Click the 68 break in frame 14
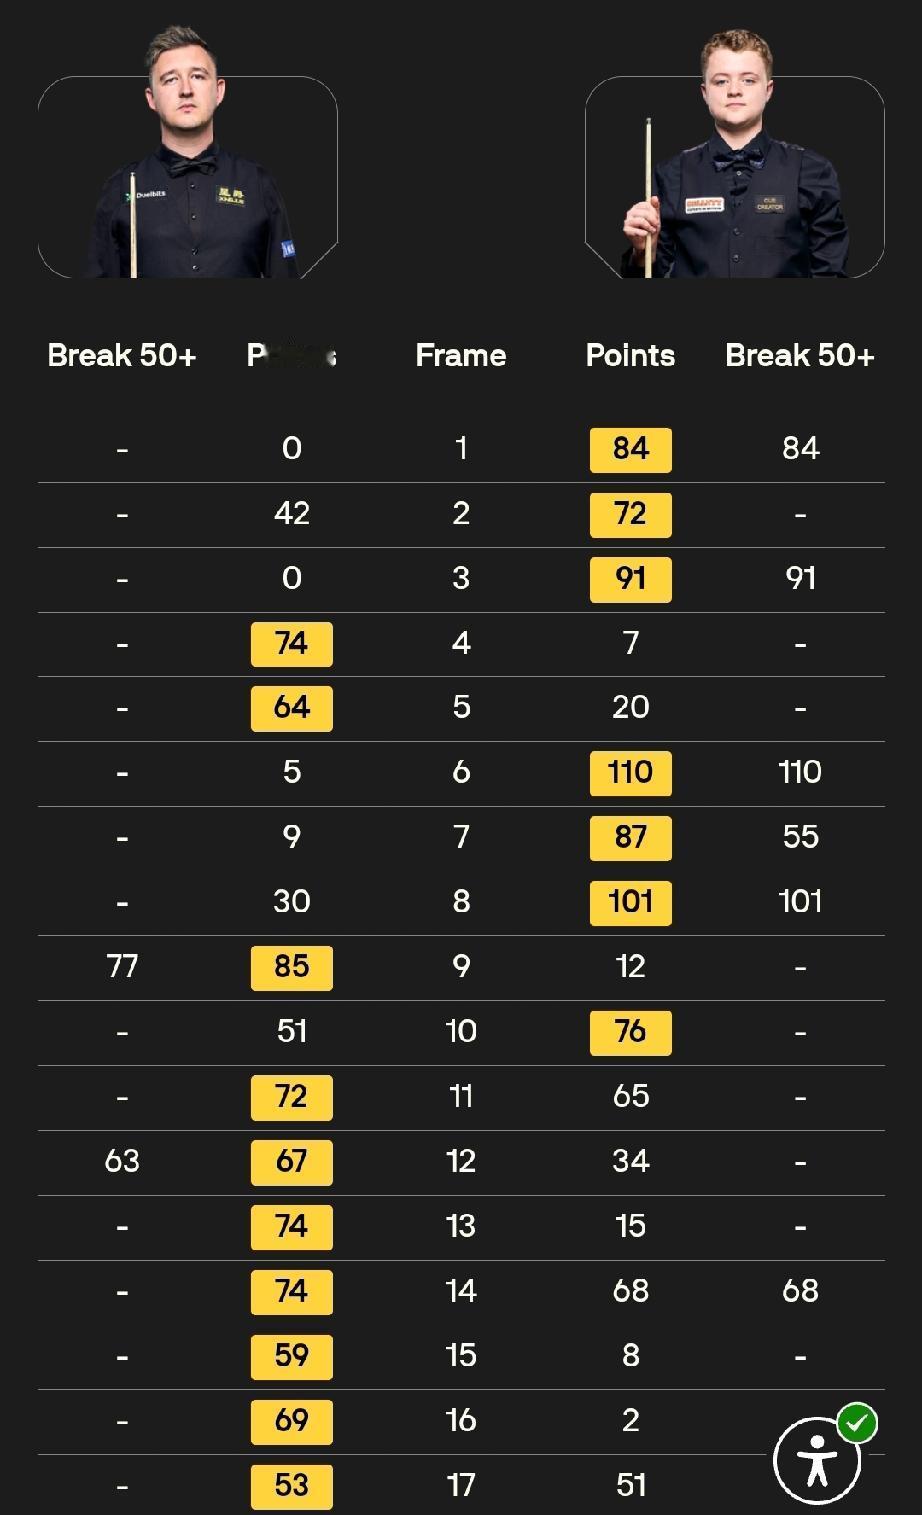The image size is (922, 1515). (800, 1291)
